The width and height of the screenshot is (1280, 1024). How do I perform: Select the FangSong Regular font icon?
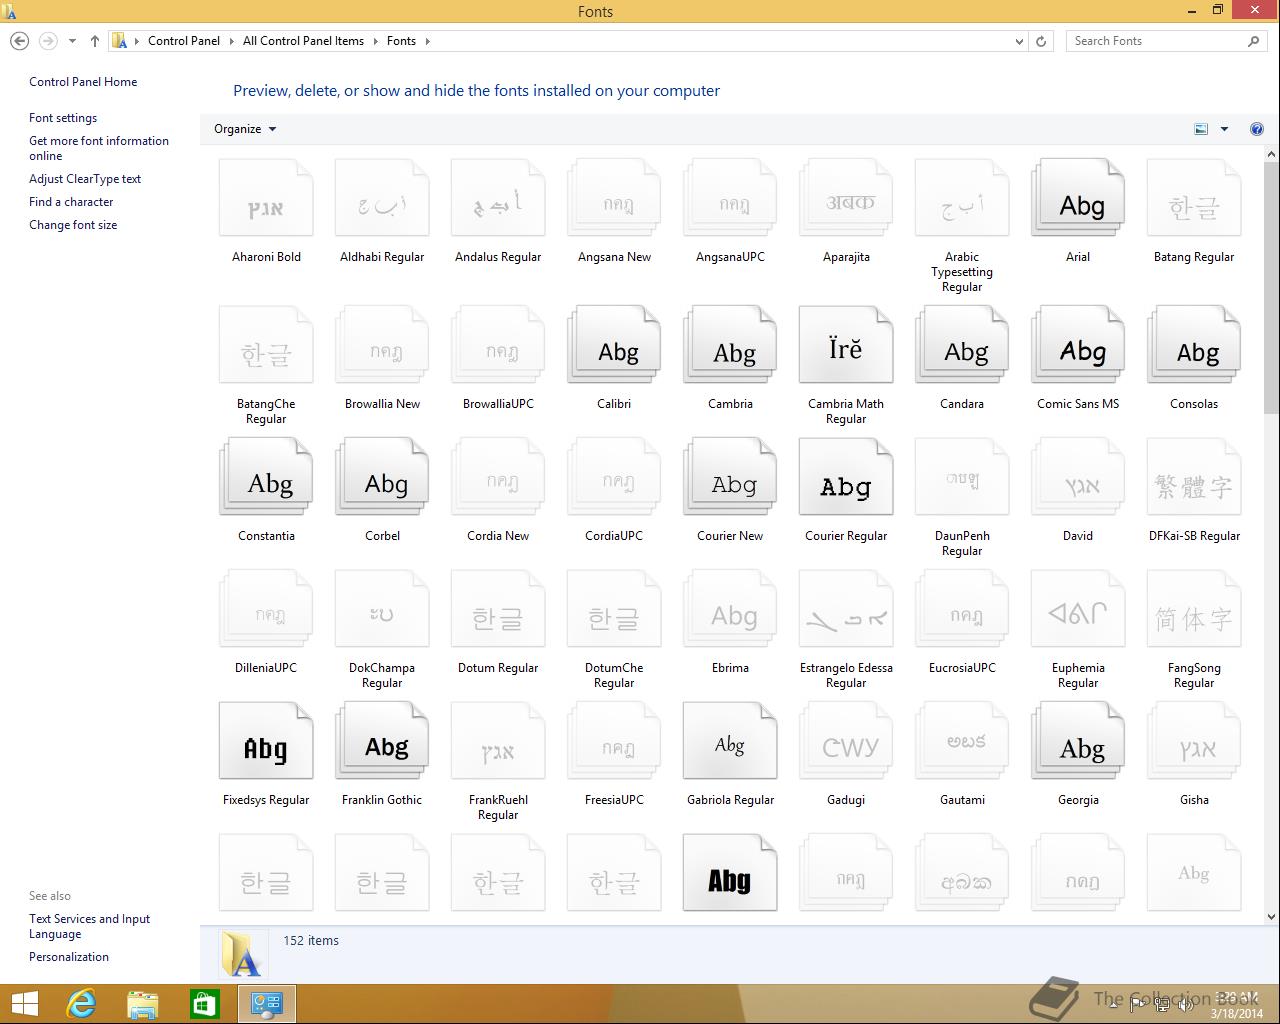pos(1194,610)
